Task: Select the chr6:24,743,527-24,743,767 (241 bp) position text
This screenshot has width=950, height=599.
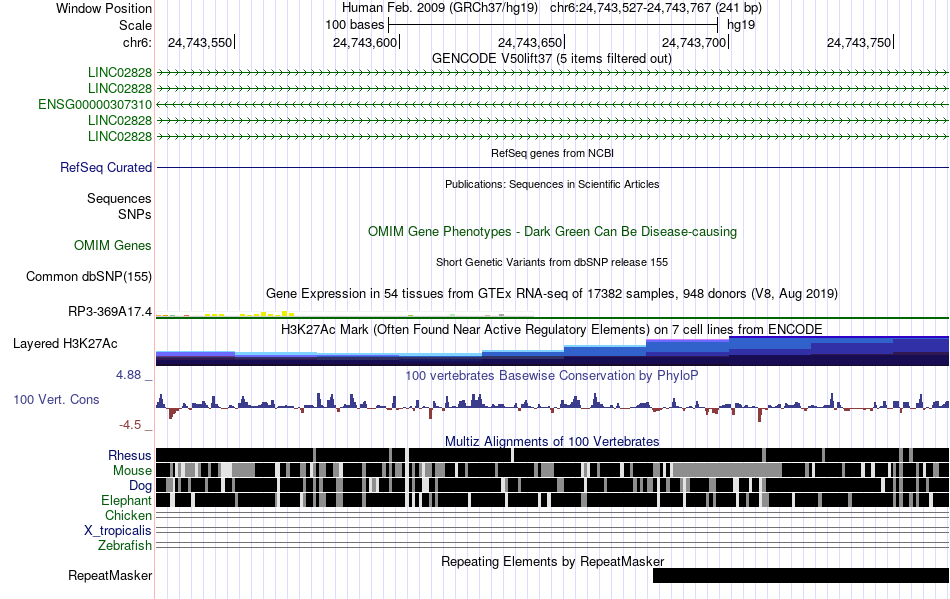Action: click(656, 8)
